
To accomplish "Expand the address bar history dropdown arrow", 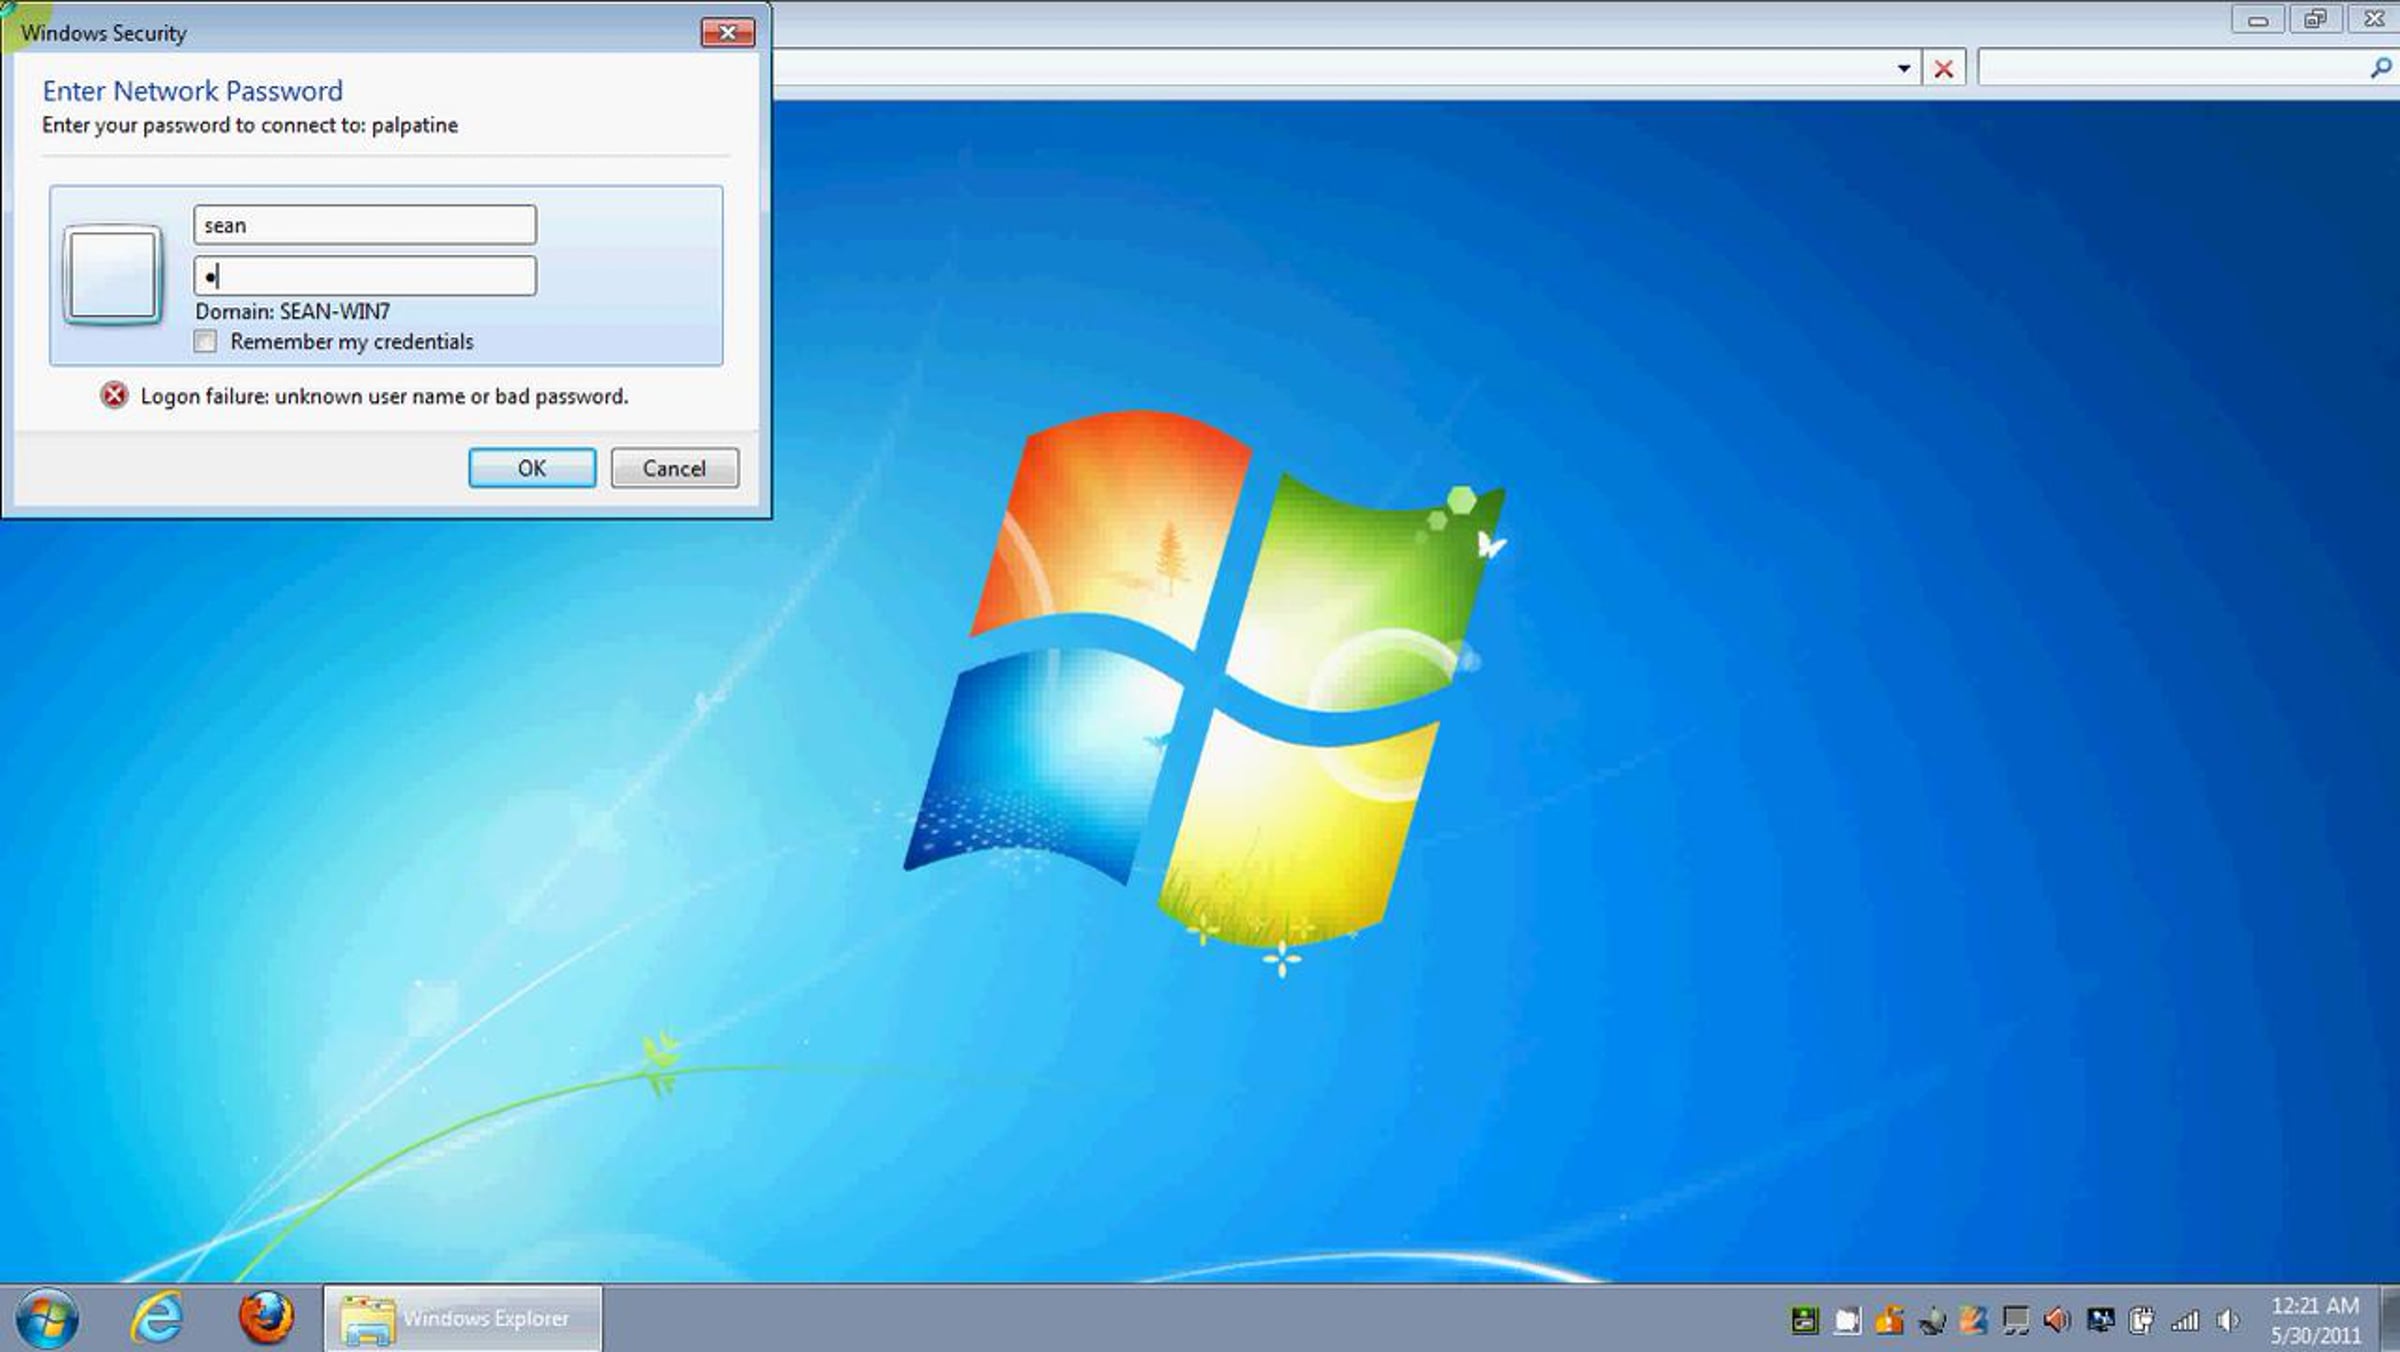I will click(x=1903, y=69).
